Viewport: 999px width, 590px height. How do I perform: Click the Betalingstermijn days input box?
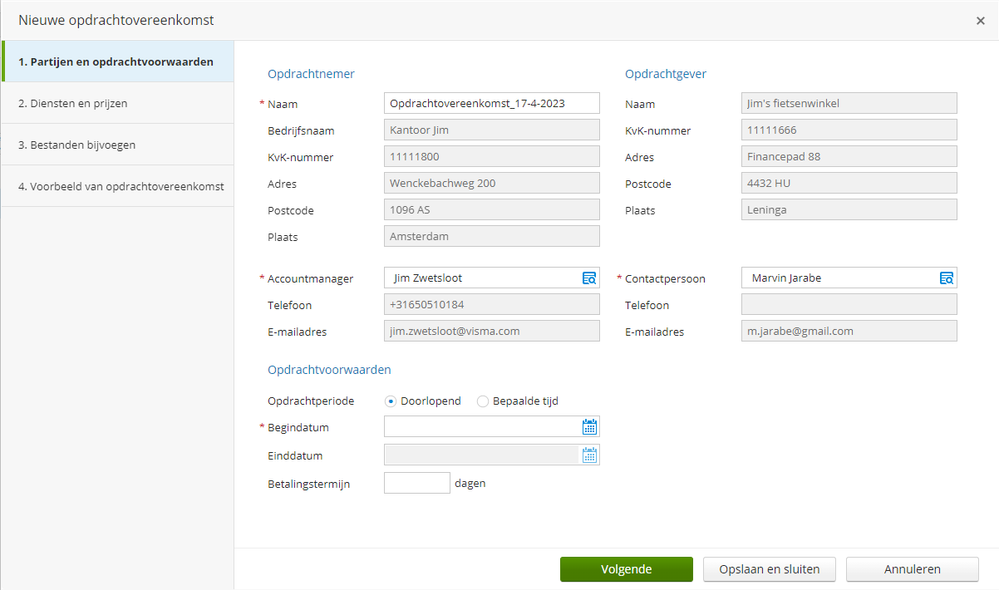(x=417, y=483)
